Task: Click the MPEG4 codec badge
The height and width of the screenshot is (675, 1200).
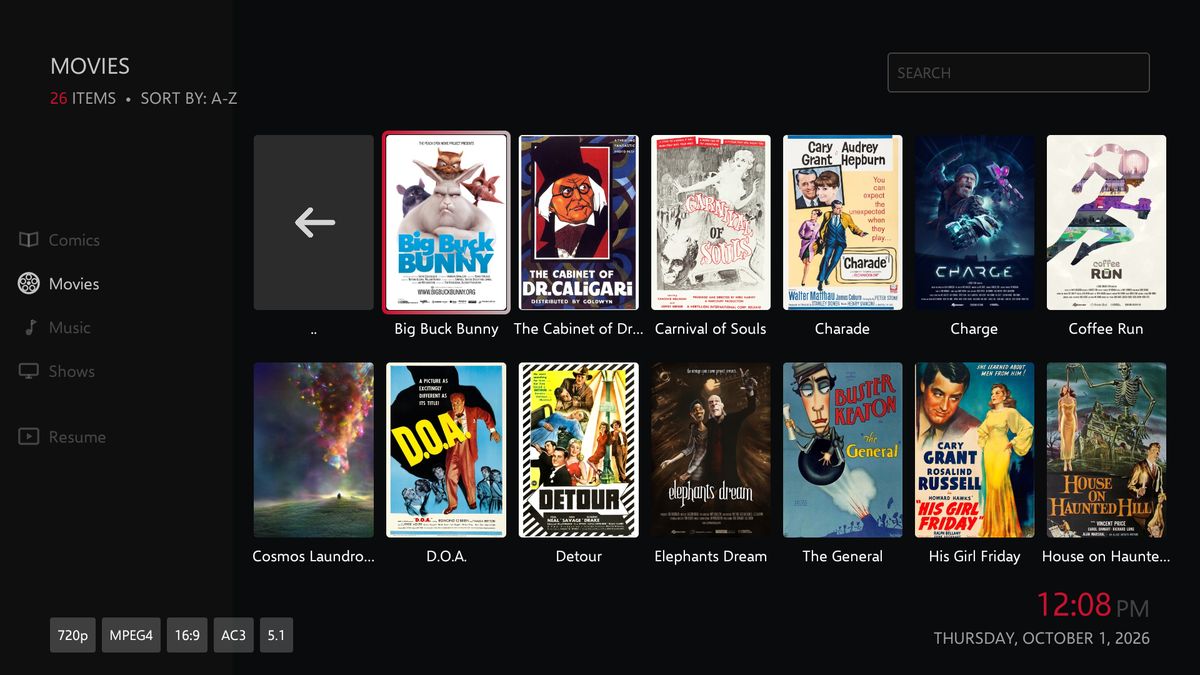Action: pos(131,635)
